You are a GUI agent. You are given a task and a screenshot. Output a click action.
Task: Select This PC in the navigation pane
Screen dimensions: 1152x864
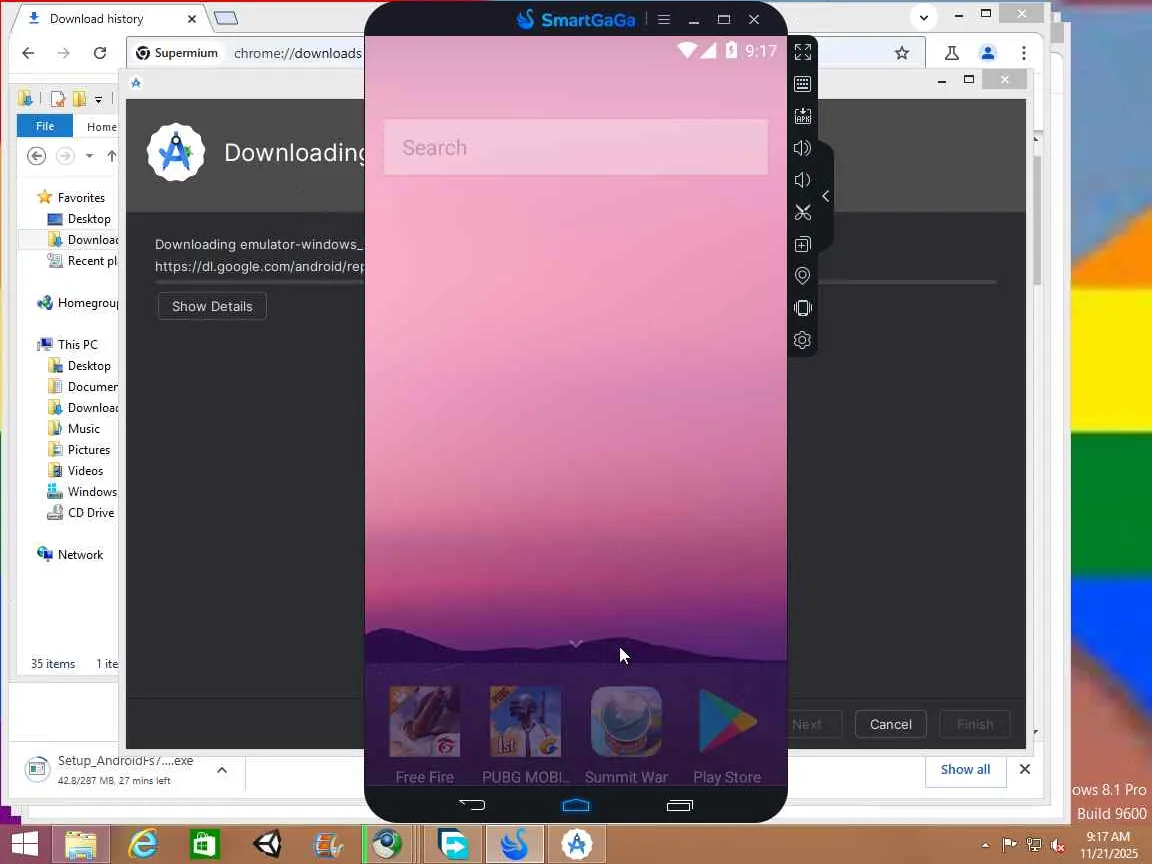pyautogui.click(x=68, y=345)
